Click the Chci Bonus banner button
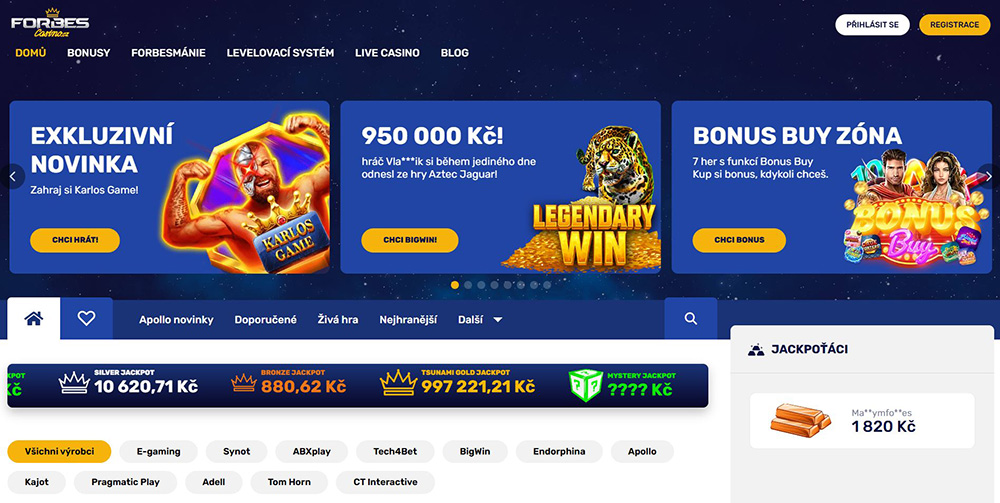1000x503 pixels. click(739, 240)
